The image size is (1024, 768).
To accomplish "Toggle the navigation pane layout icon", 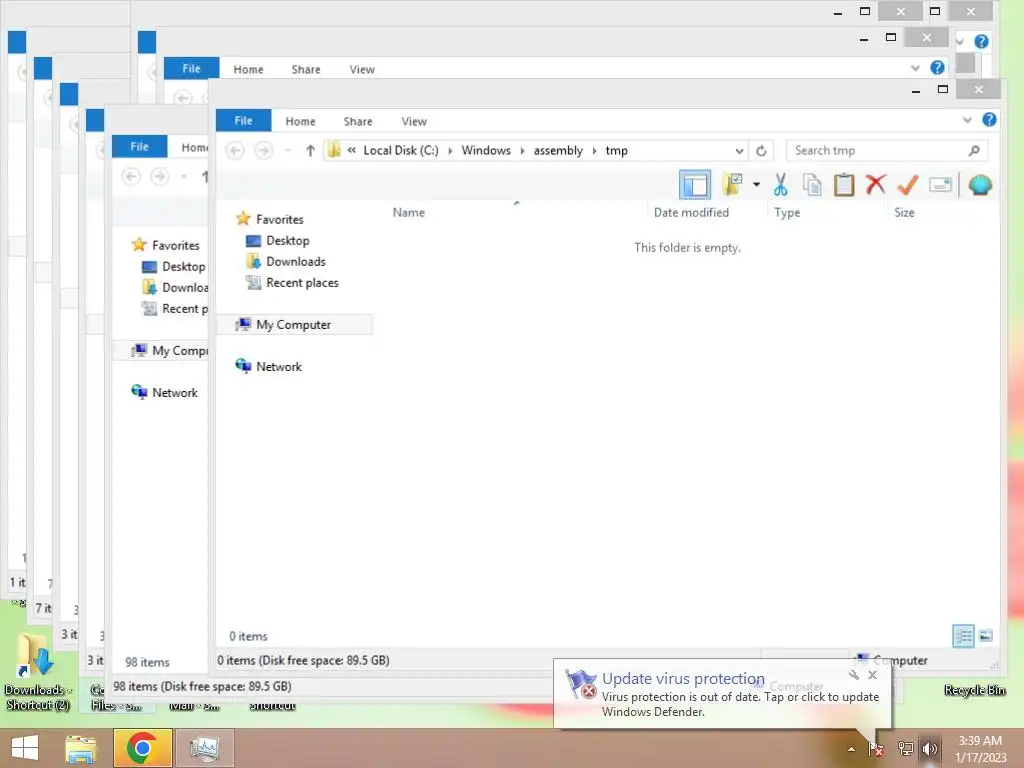I will (x=695, y=185).
